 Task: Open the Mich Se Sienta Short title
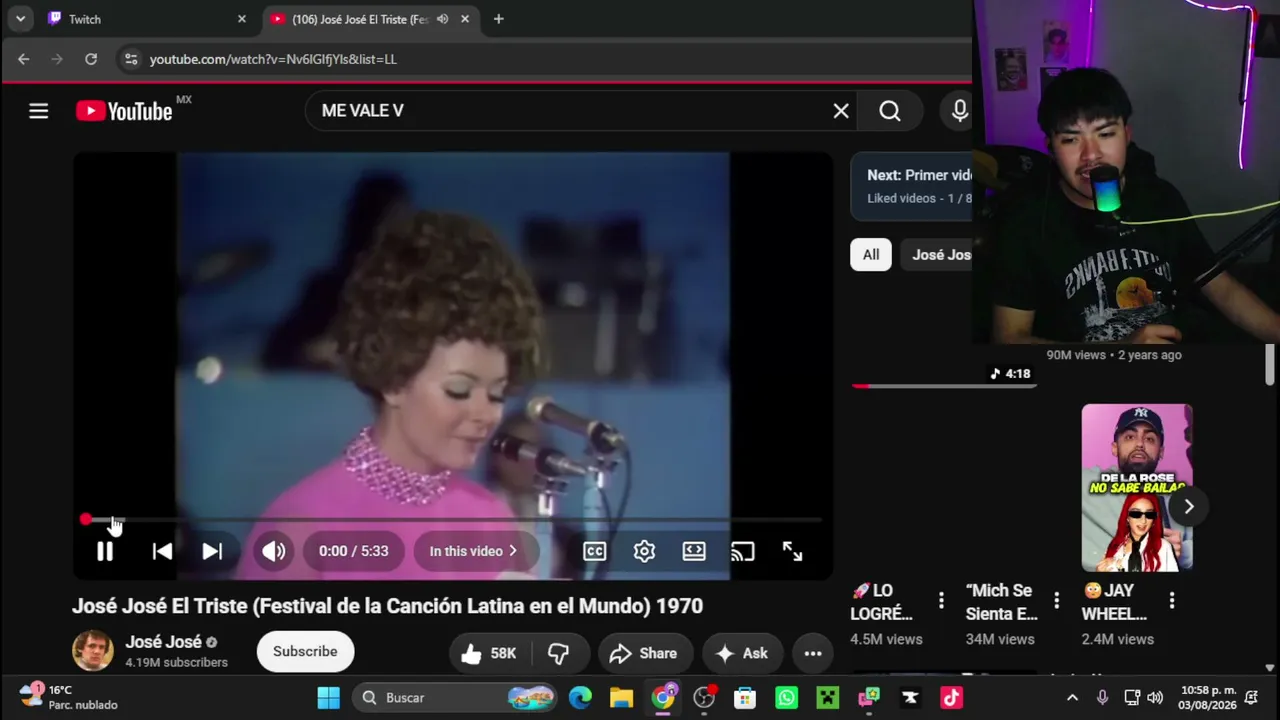(x=1002, y=602)
